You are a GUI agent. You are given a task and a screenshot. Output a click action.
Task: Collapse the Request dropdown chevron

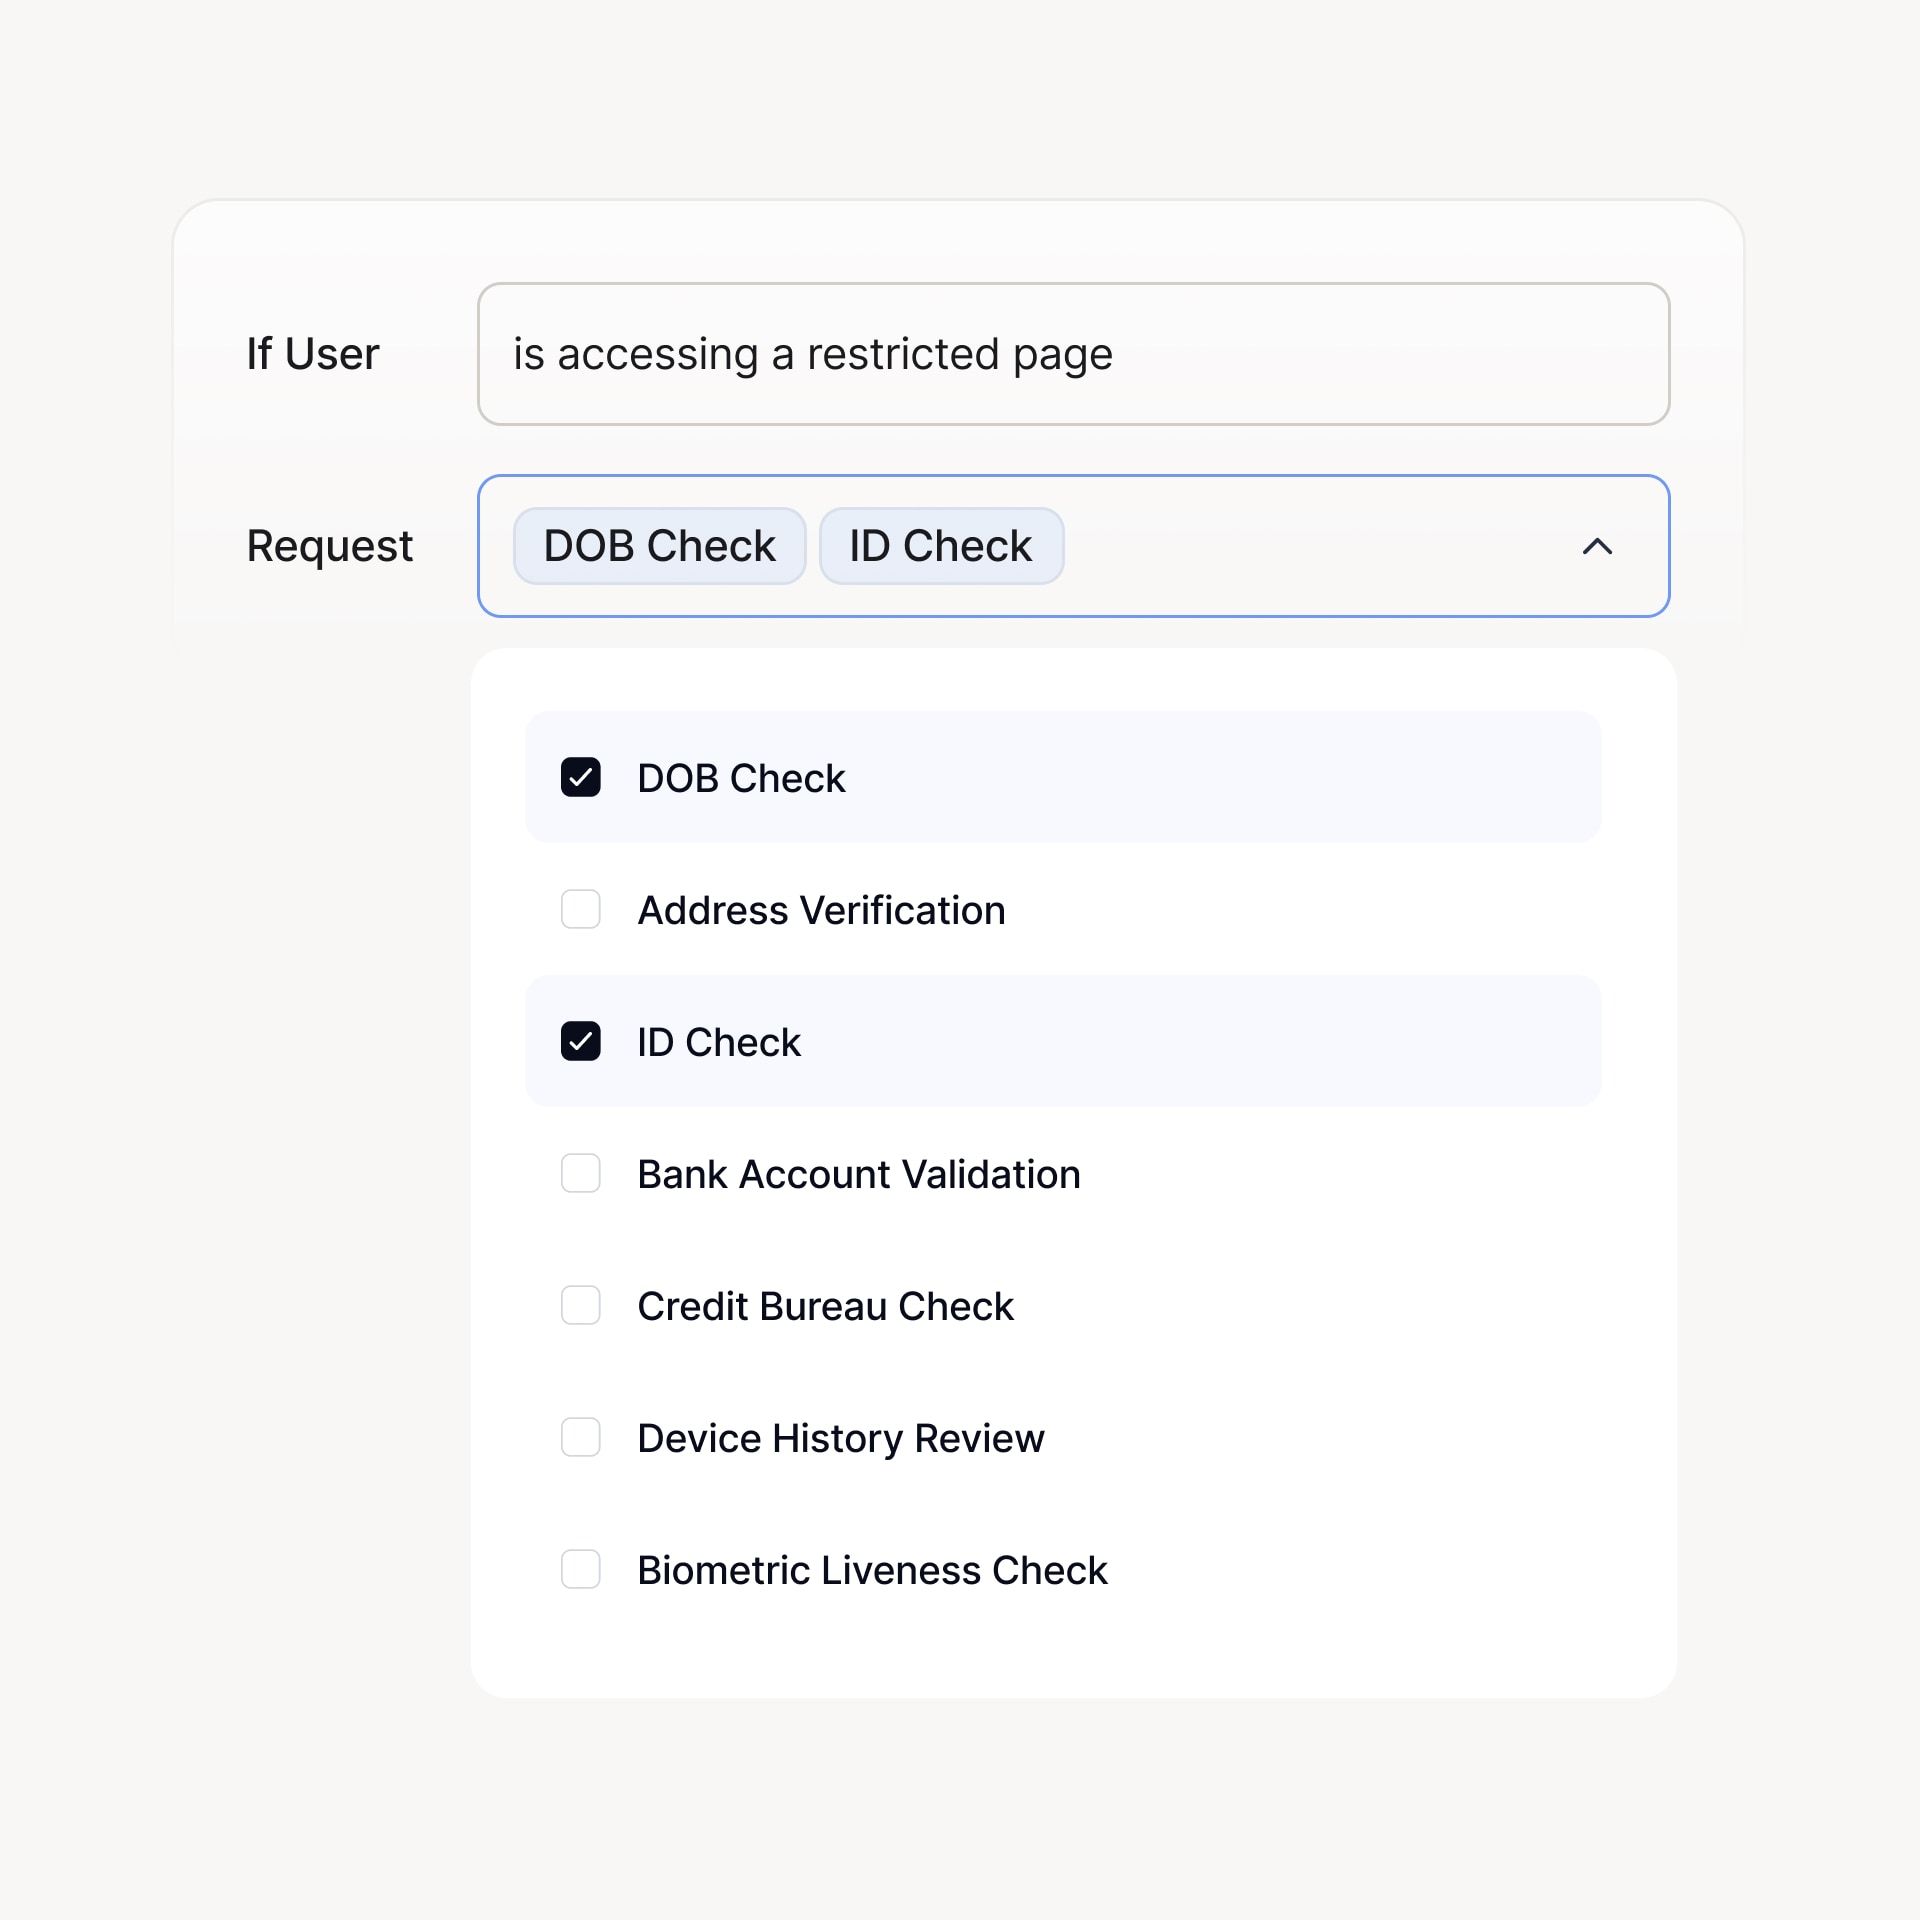click(1597, 546)
